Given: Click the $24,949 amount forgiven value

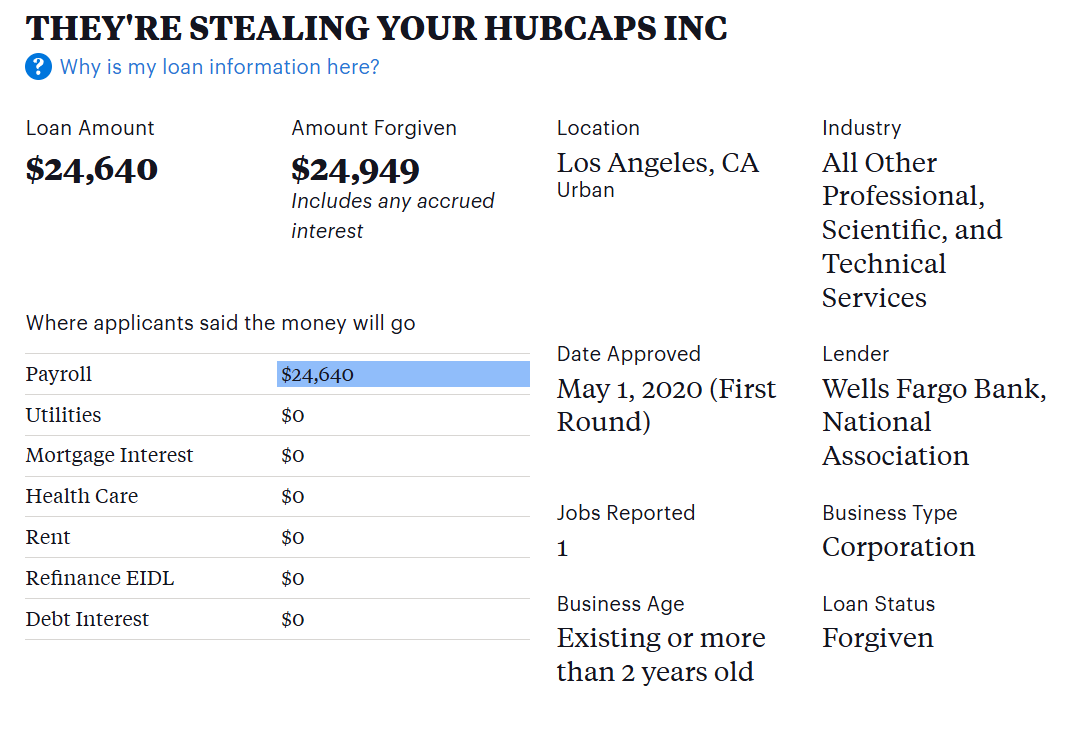Looking at the screenshot, I should (x=355, y=169).
